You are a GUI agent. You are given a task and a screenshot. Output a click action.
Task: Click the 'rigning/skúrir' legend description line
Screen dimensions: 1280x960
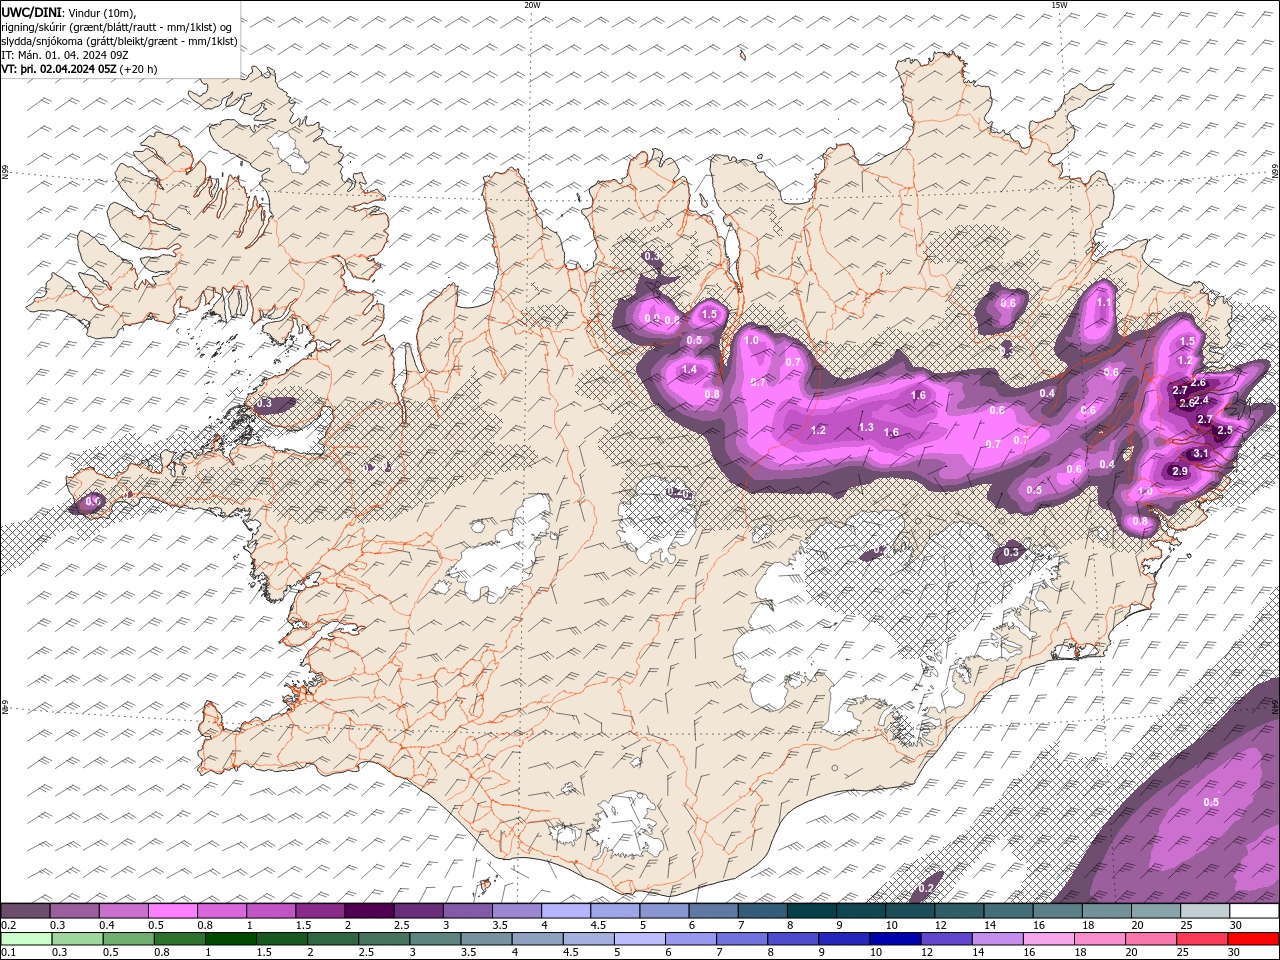(x=117, y=27)
